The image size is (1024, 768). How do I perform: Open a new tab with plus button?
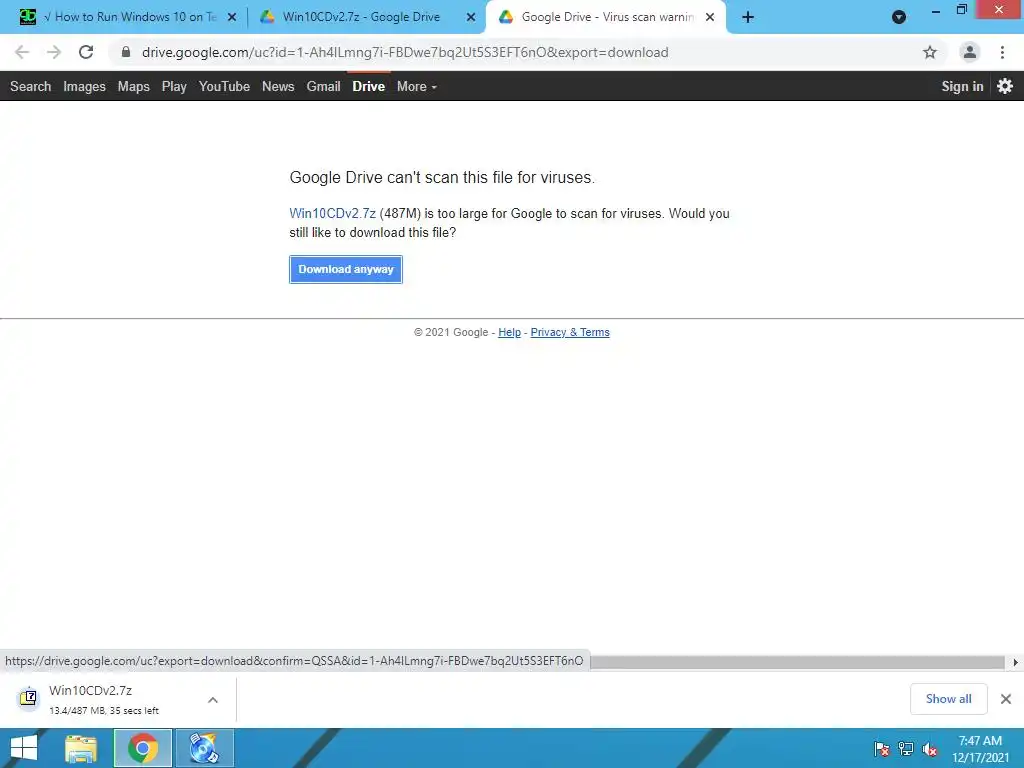(748, 18)
